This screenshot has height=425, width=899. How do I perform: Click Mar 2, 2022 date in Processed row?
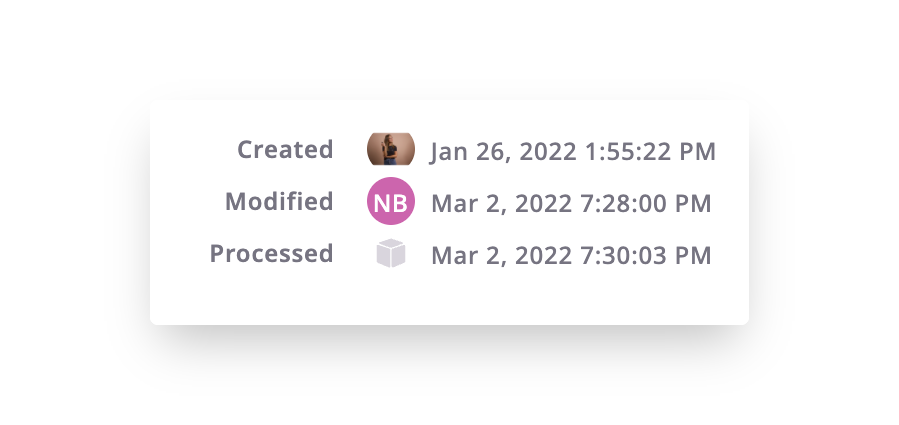pos(502,256)
